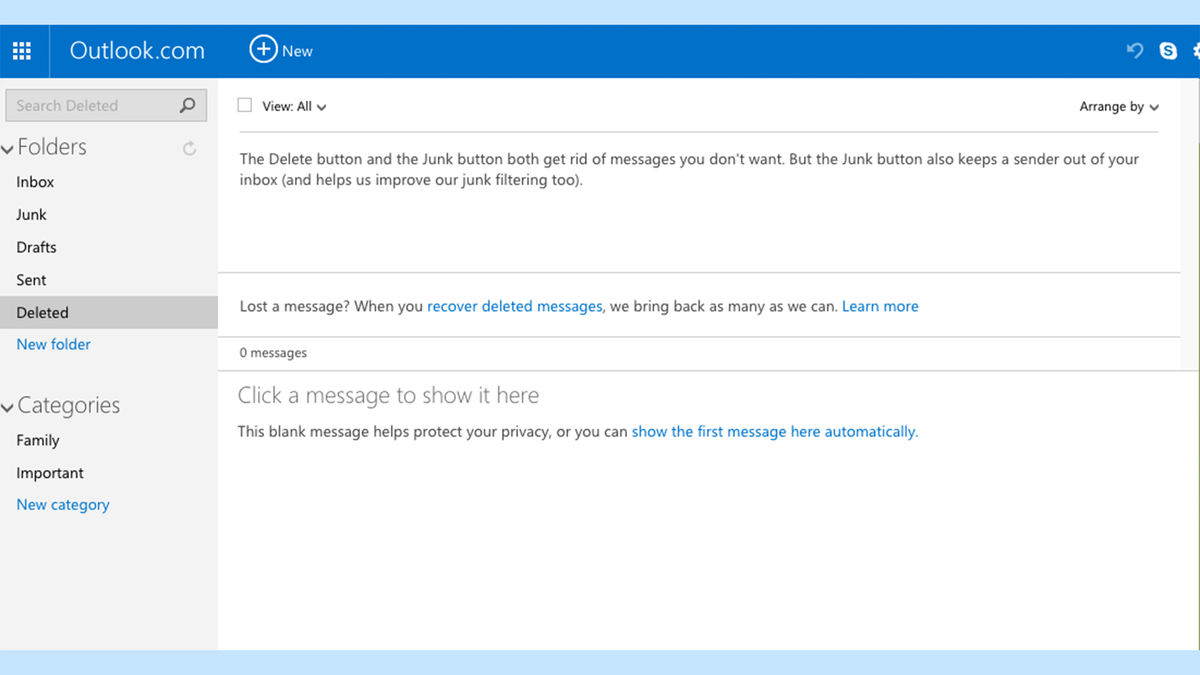Open Skype from the top bar
Screen dimensions: 1200x675
(x=1168, y=50)
